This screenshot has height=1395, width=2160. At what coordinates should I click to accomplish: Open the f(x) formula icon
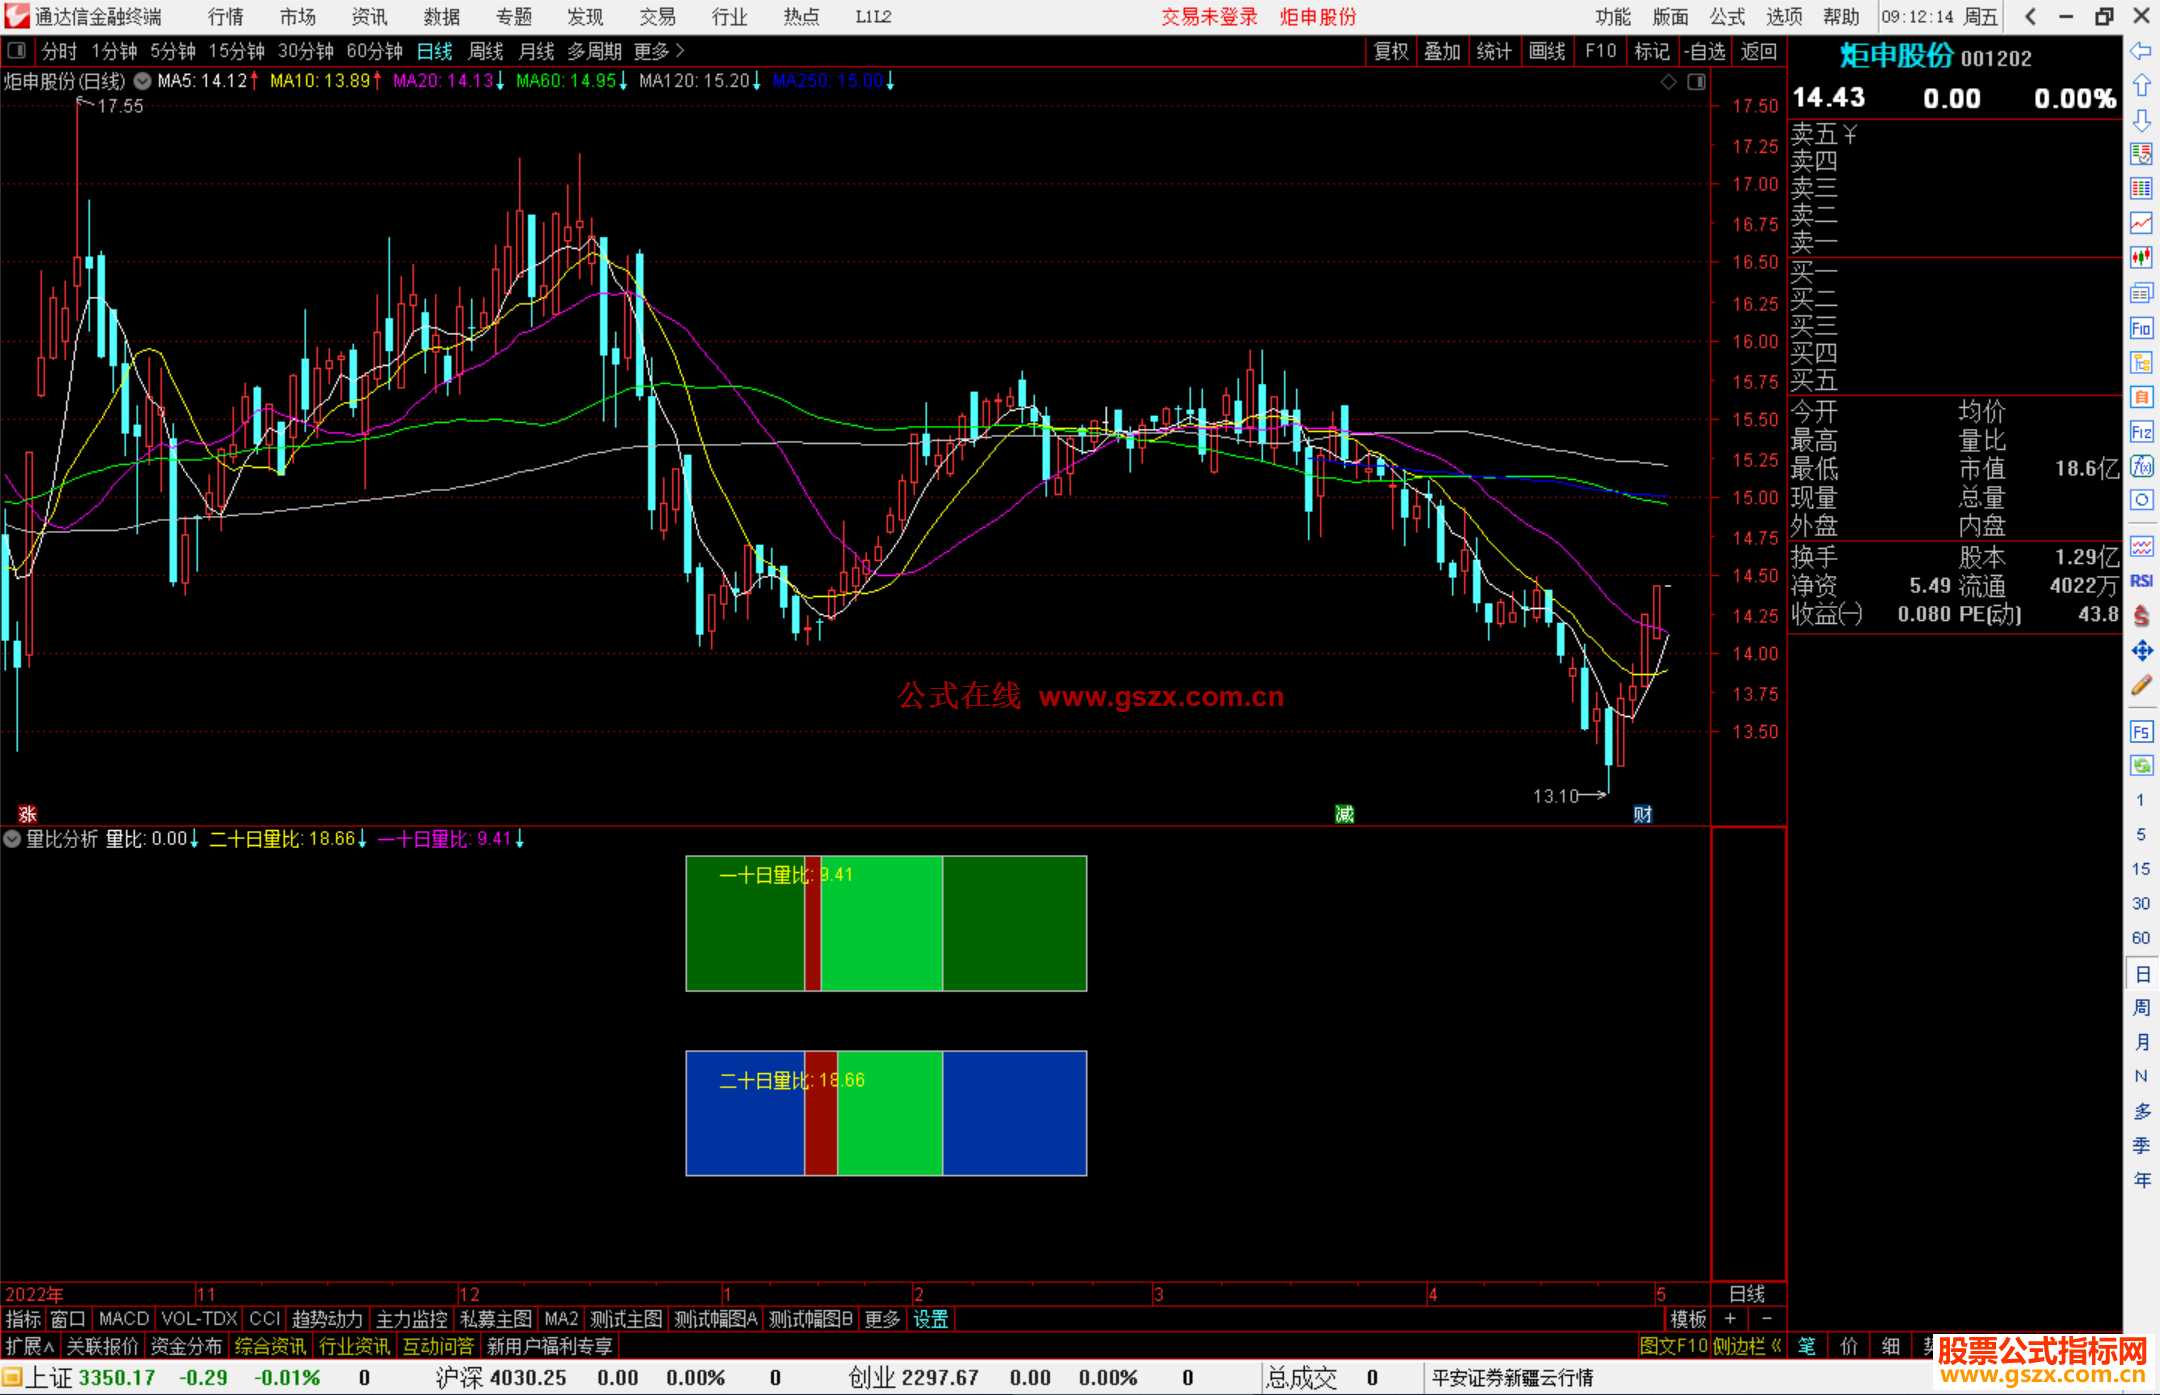click(x=2141, y=466)
